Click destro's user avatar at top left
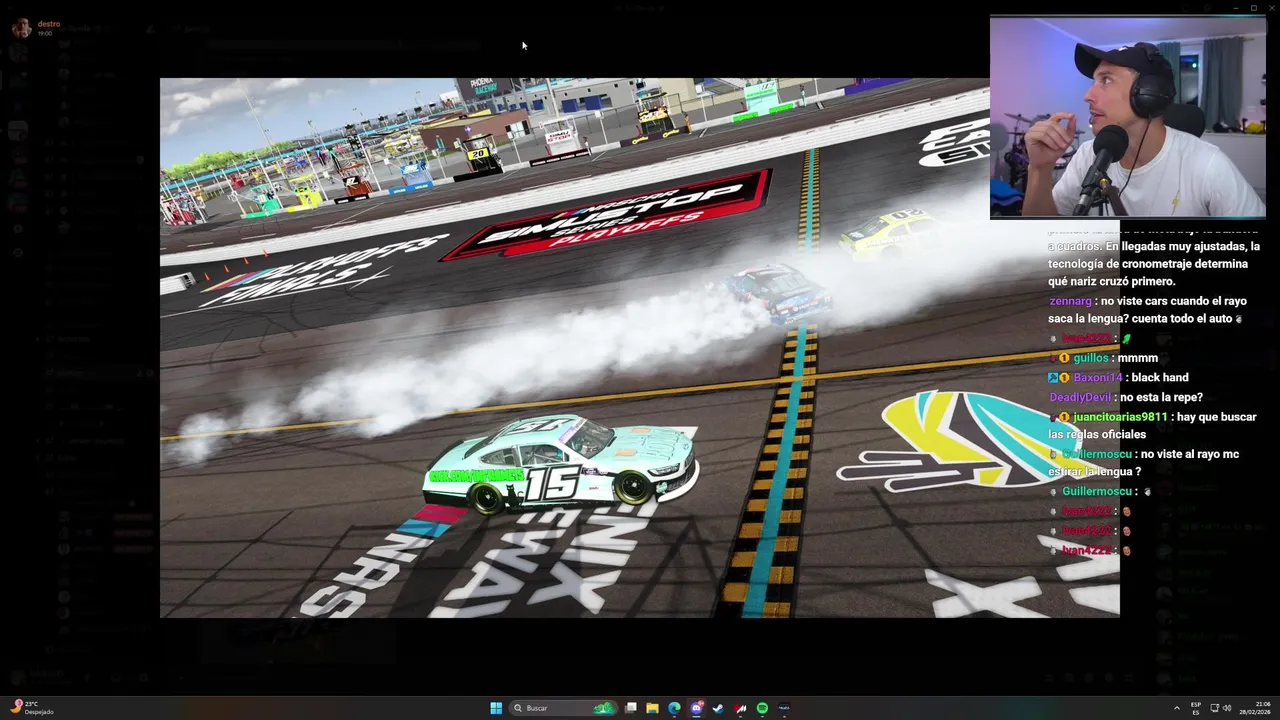The image size is (1280, 720). coord(21,28)
